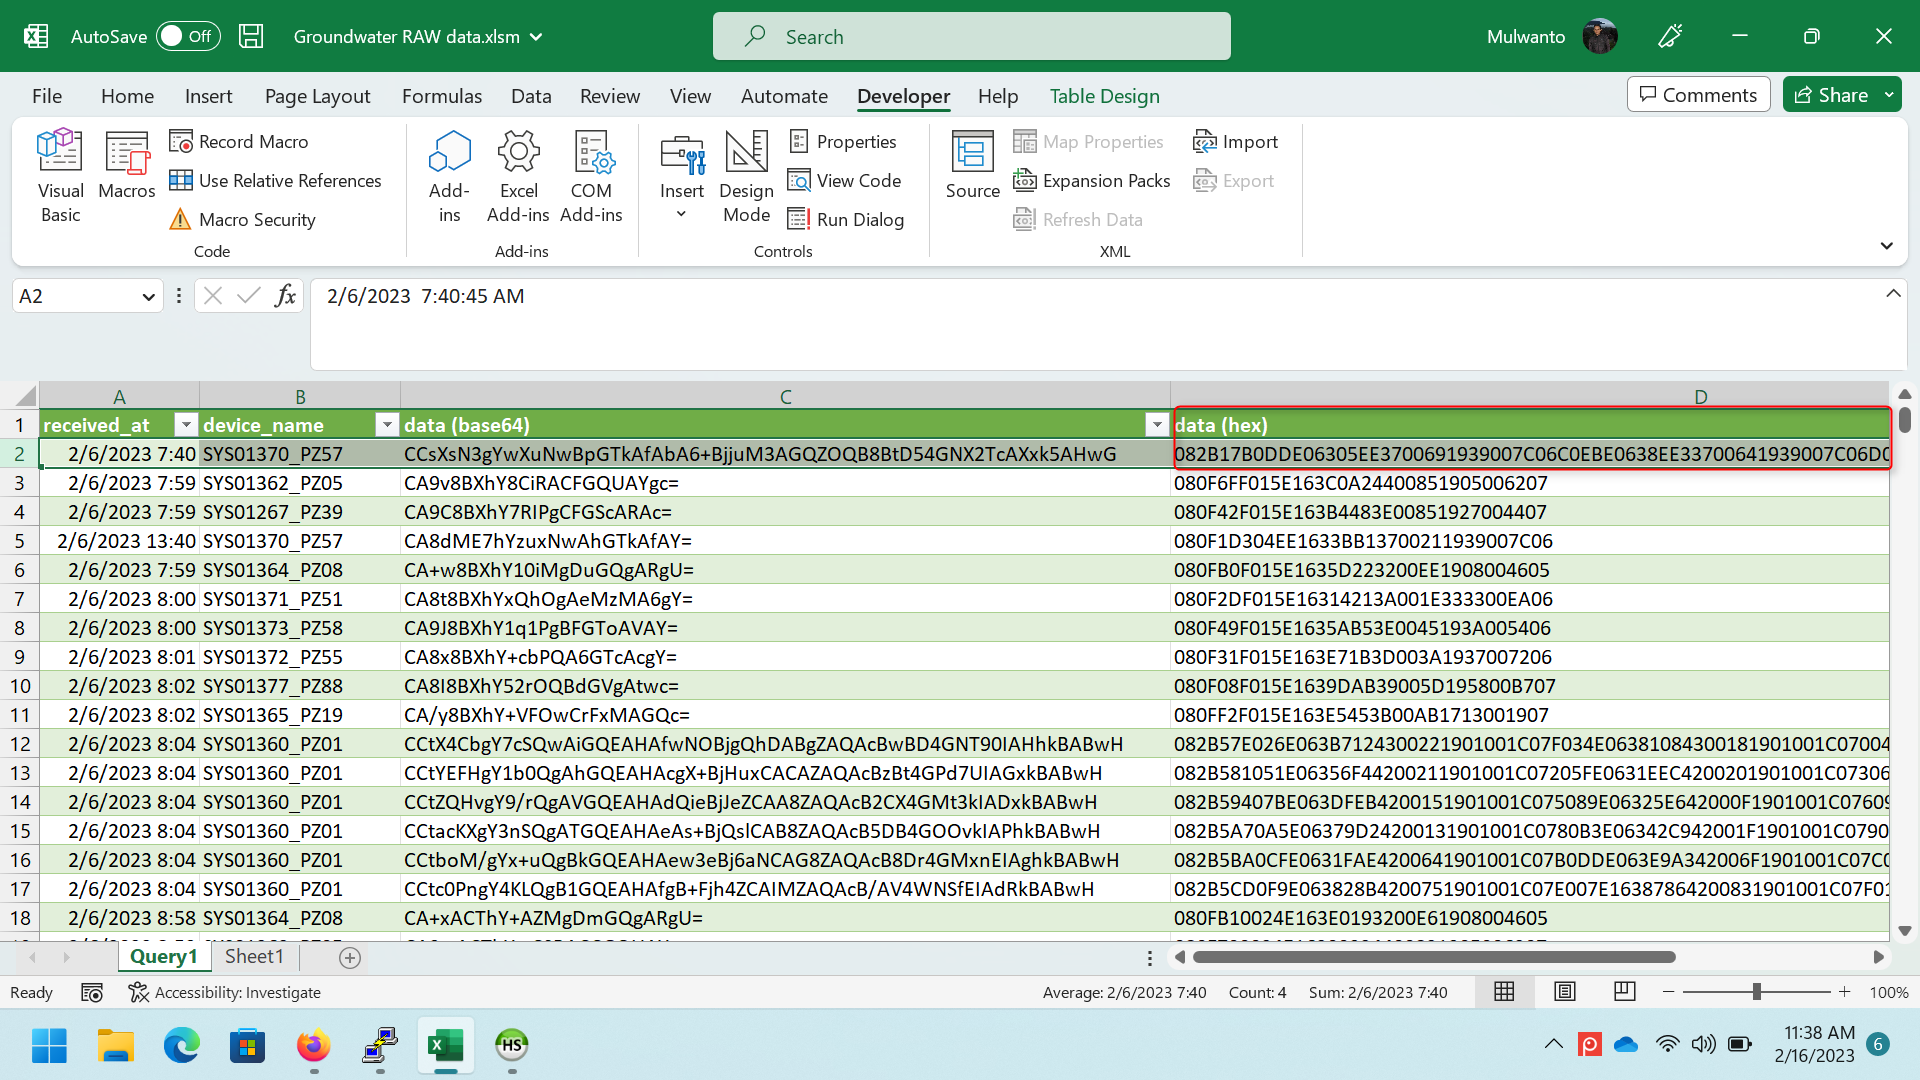Start Record Macro
This screenshot has width=1920, height=1080.
(238, 141)
